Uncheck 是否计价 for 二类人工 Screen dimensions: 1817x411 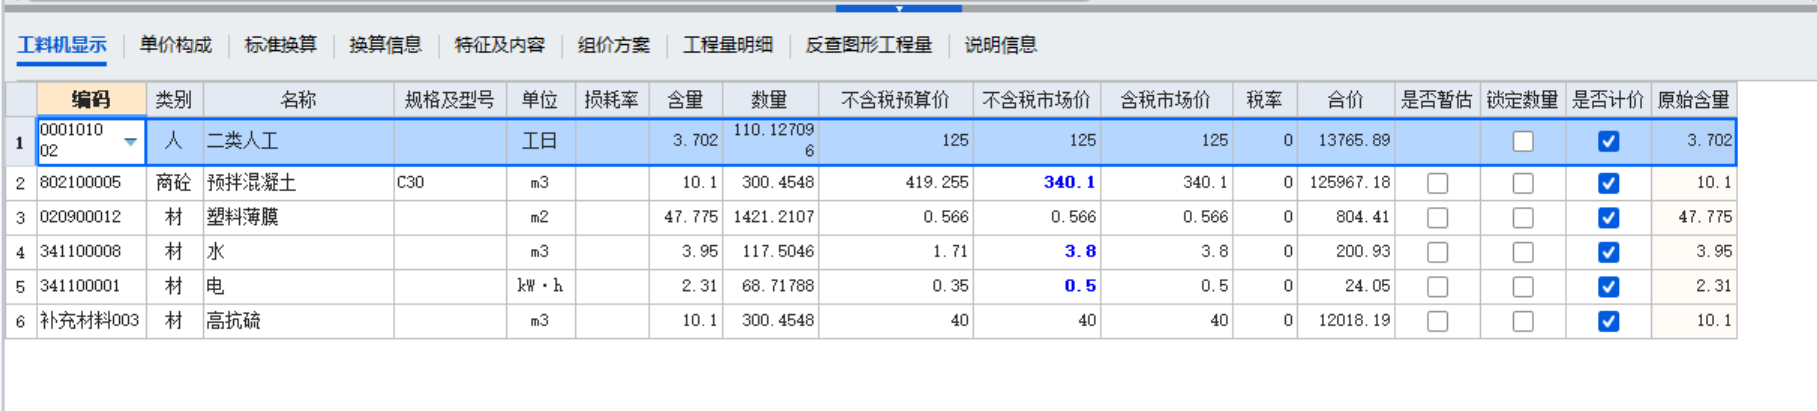coord(1609,142)
